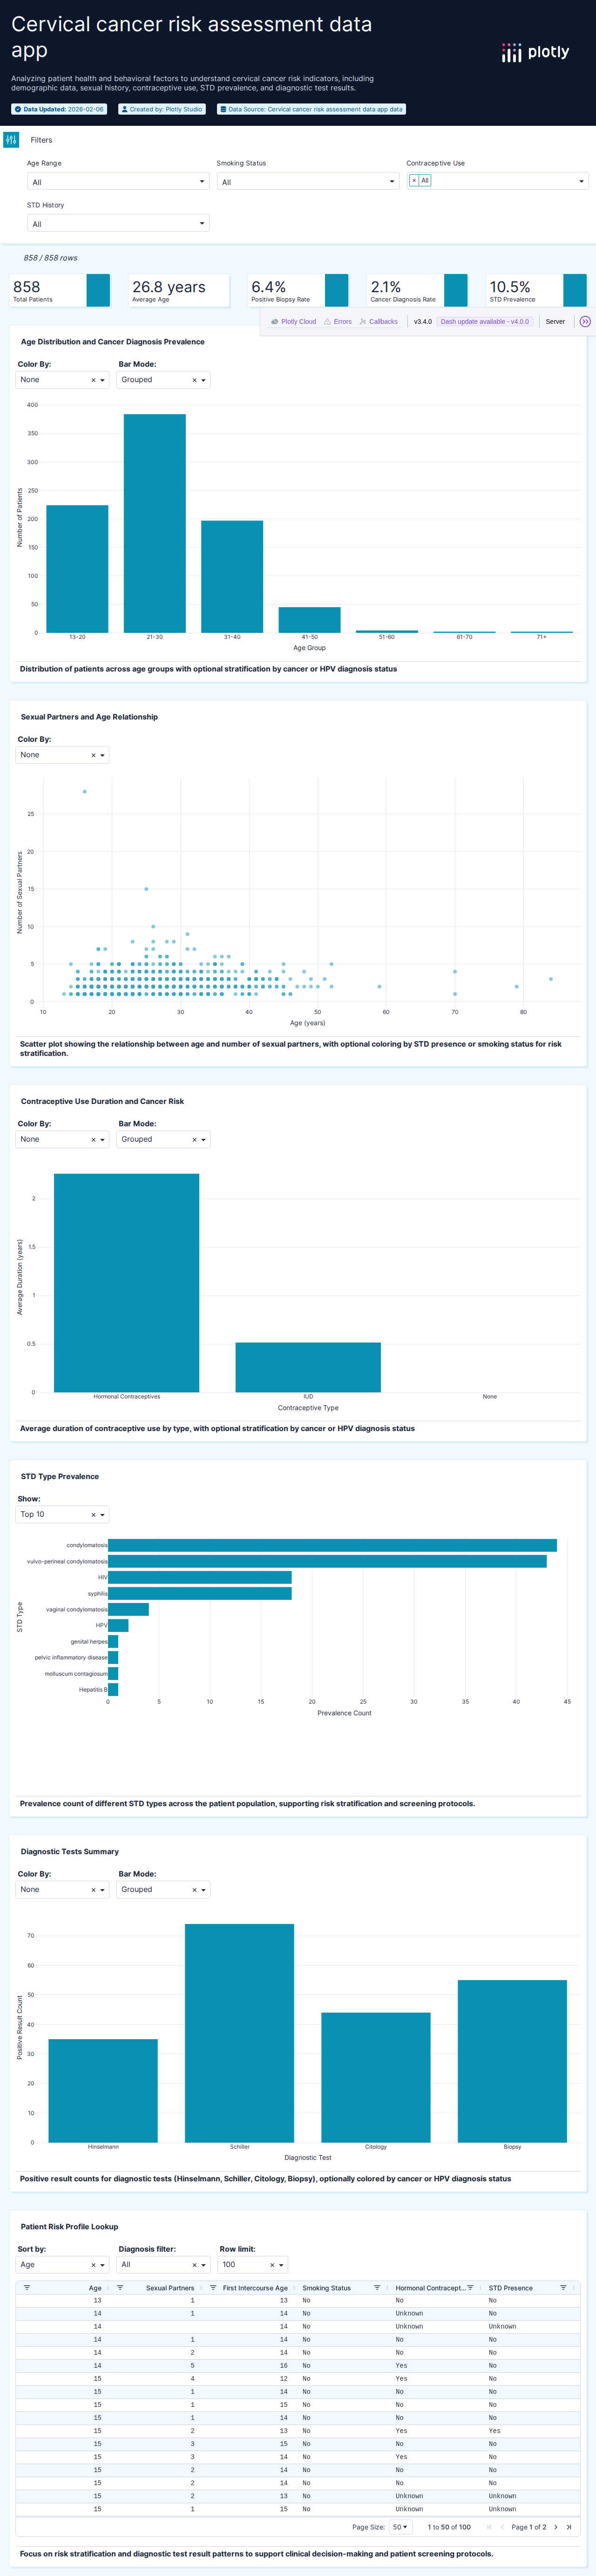Clear Bar Mode in Age Distribution chart

(x=194, y=380)
